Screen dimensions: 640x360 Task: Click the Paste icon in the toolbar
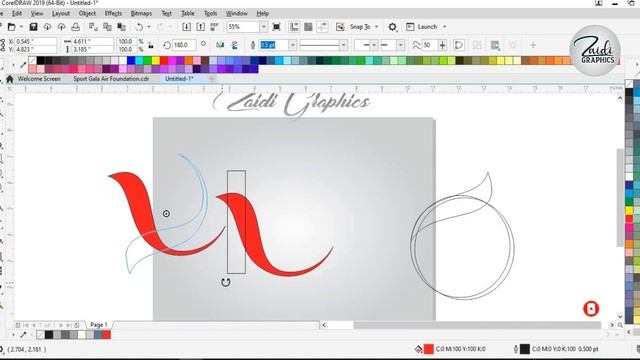(x=121, y=27)
